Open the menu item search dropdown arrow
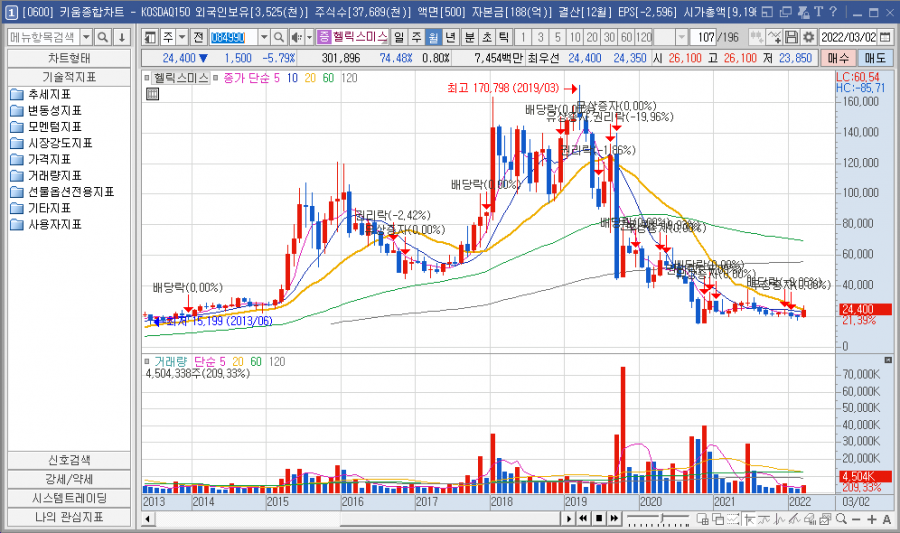Image resolution: width=900 pixels, height=533 pixels. pyautogui.click(x=86, y=37)
